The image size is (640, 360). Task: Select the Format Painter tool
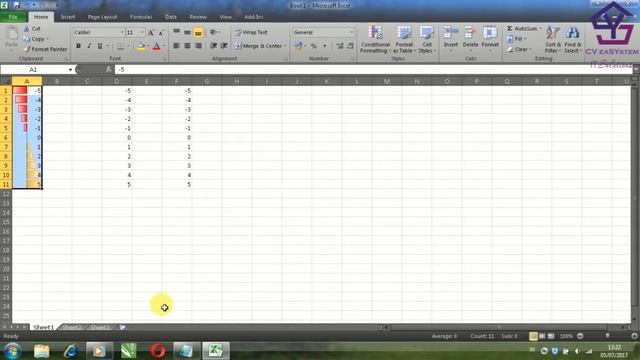click(45, 49)
